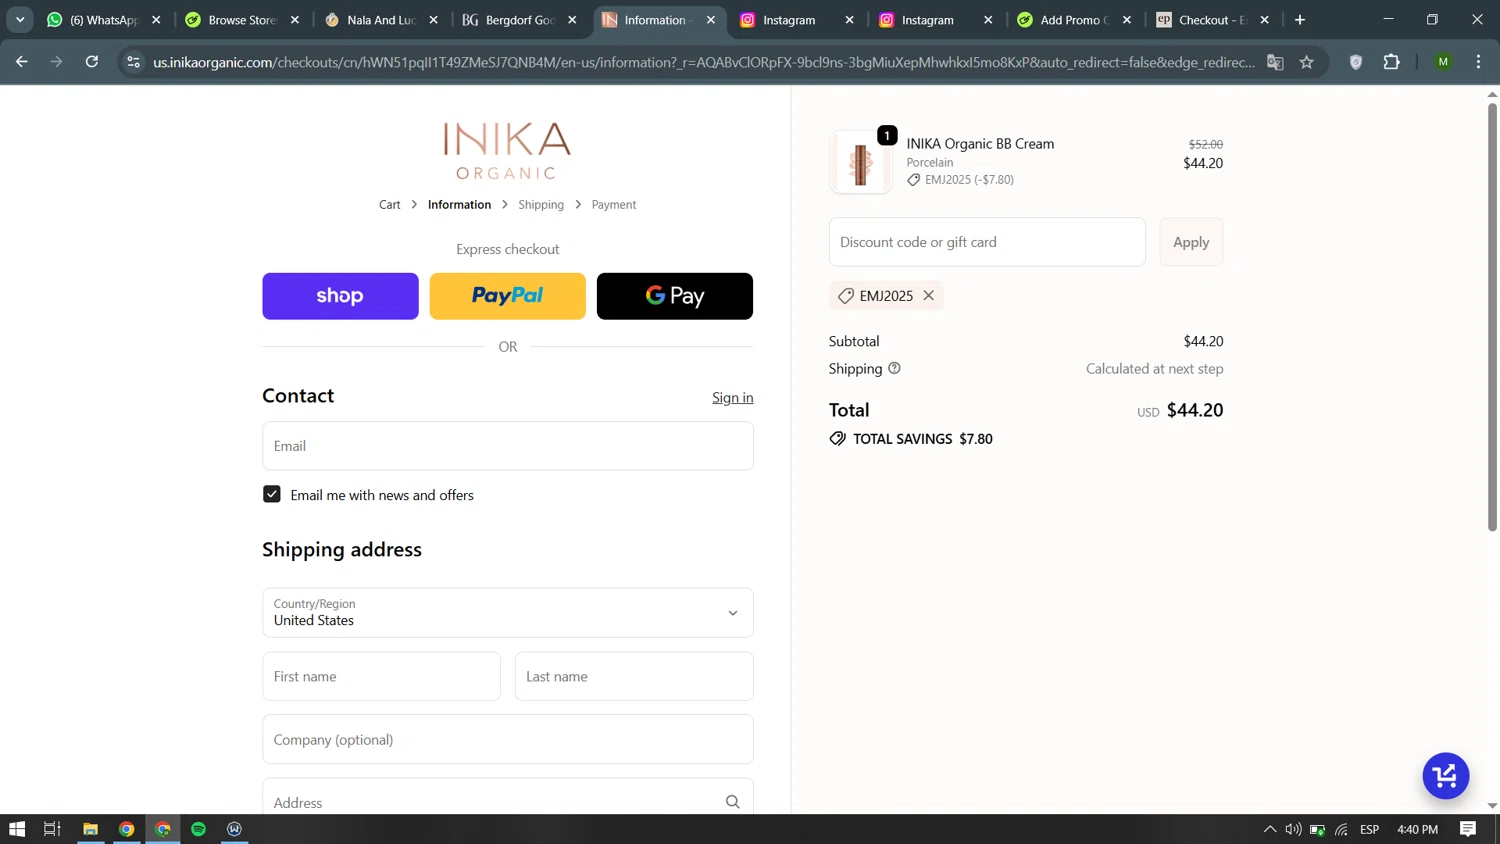Open File Explorer from taskbar
The width and height of the screenshot is (1500, 844).
pyautogui.click(x=90, y=829)
